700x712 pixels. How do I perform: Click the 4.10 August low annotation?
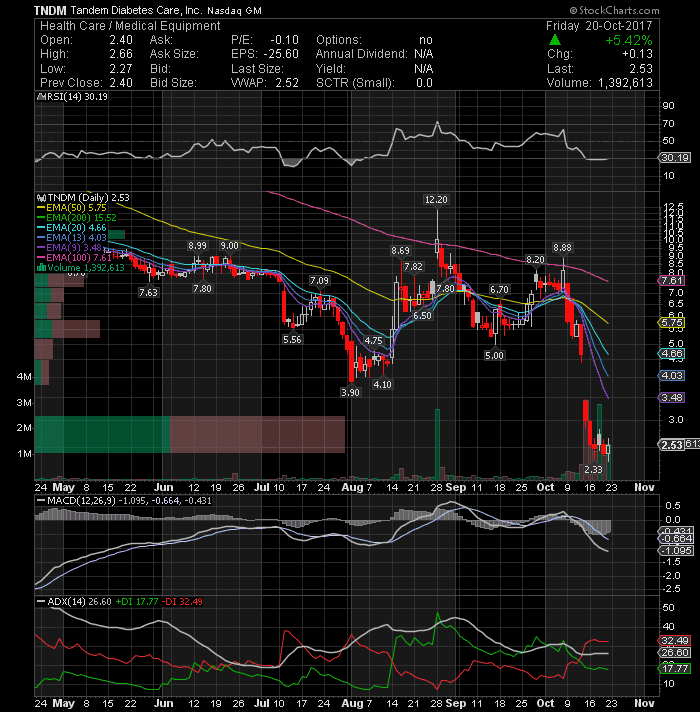coord(382,385)
